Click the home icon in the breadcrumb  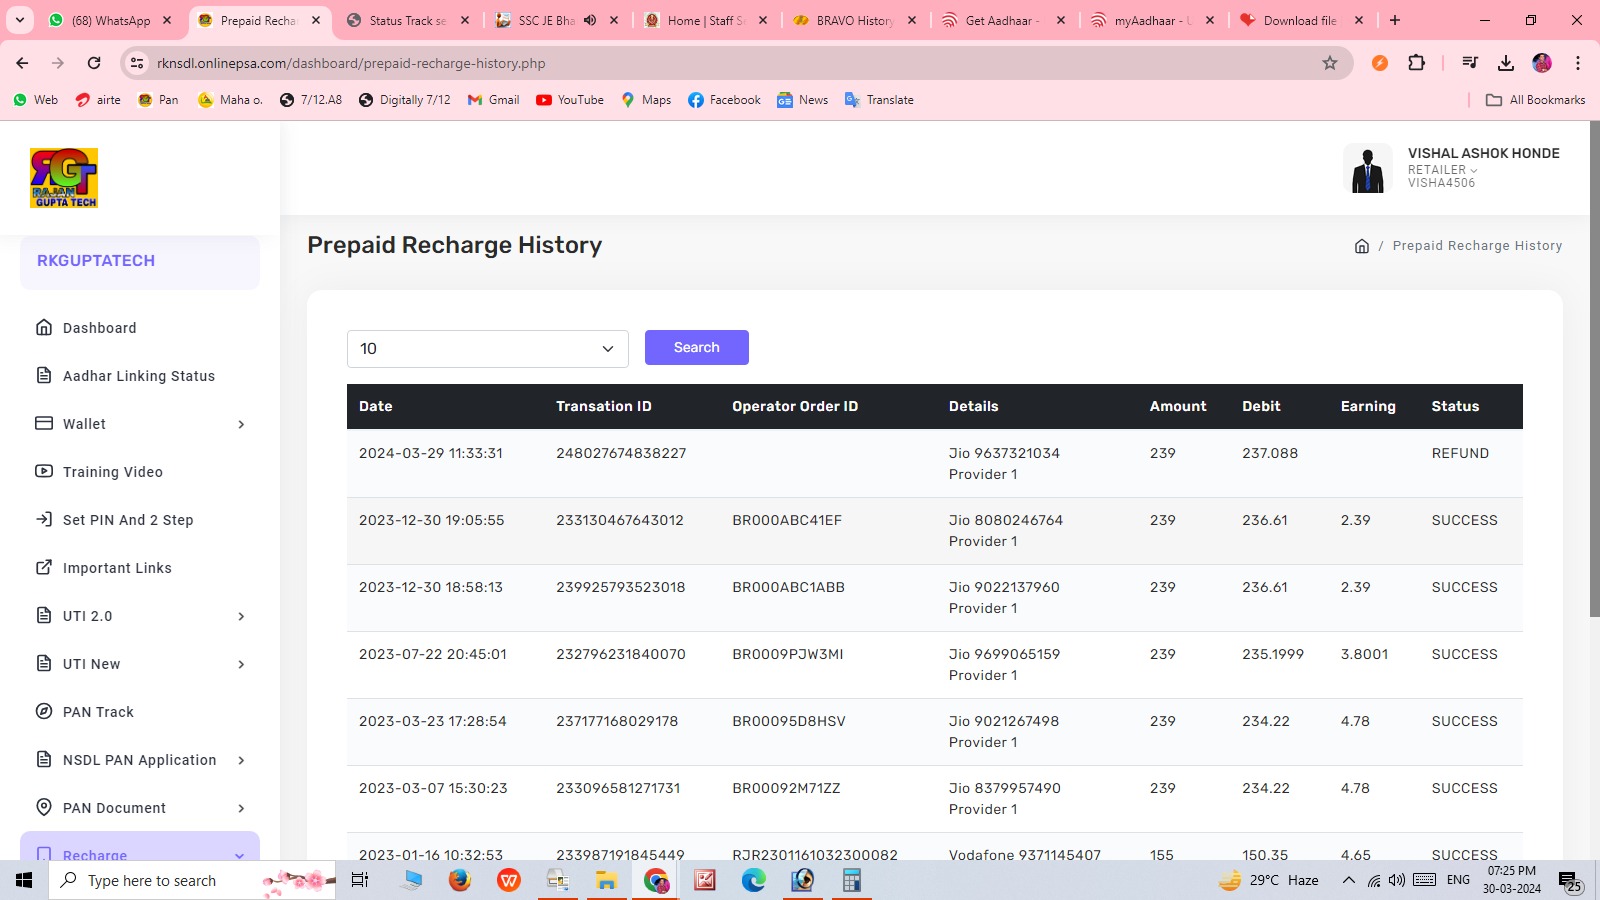tap(1361, 246)
